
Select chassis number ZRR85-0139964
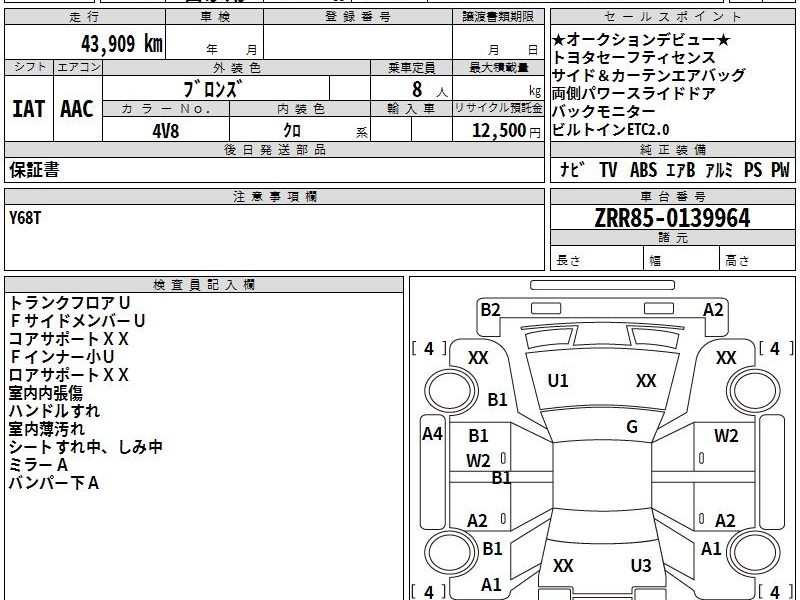point(672,218)
